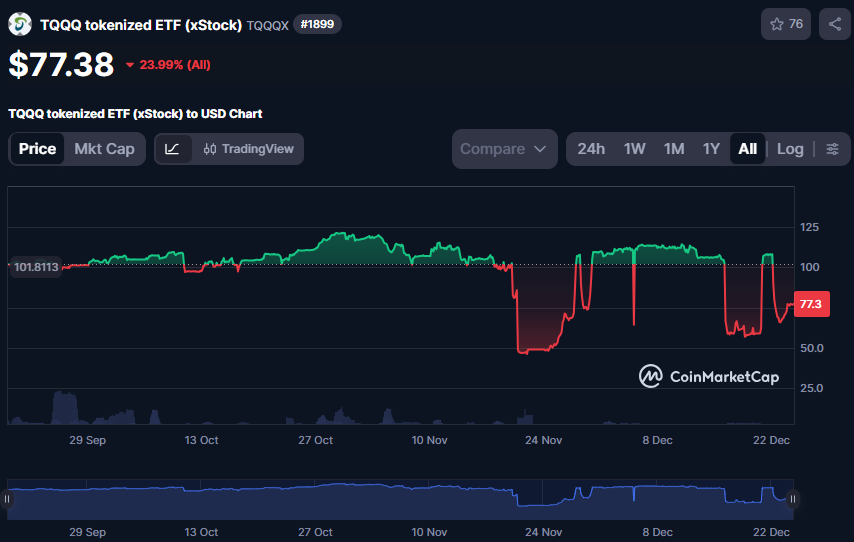The width and height of the screenshot is (854, 542).
Task: Toggle the Log scale option
Action: [790, 149]
